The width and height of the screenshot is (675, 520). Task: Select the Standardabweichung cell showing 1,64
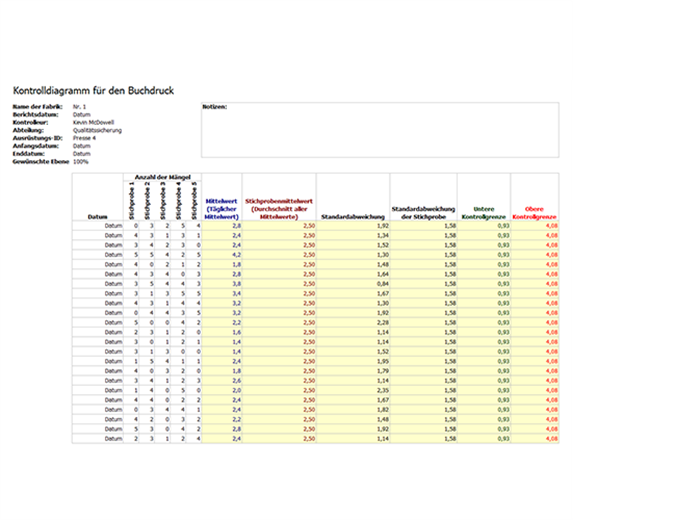click(353, 274)
